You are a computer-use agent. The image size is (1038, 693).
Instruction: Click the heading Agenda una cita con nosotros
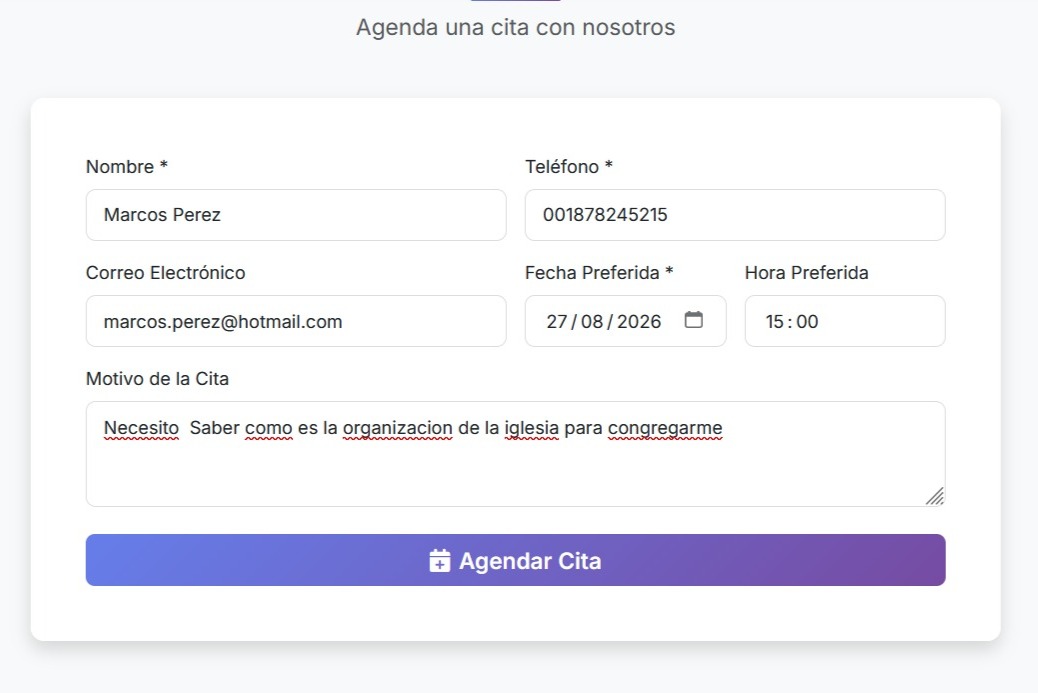(x=516, y=27)
